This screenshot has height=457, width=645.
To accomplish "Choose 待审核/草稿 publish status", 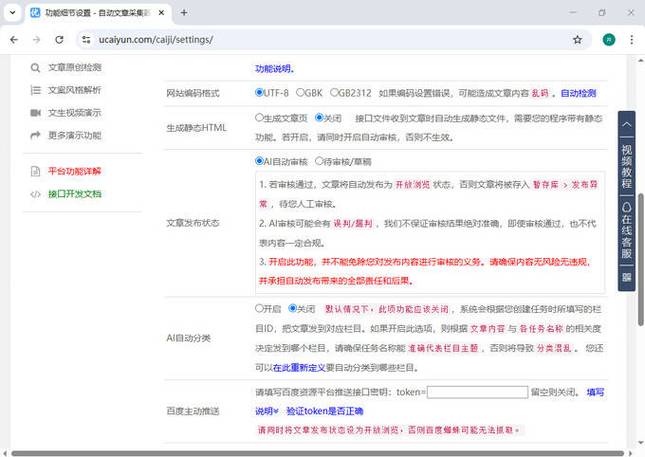I will point(319,161).
